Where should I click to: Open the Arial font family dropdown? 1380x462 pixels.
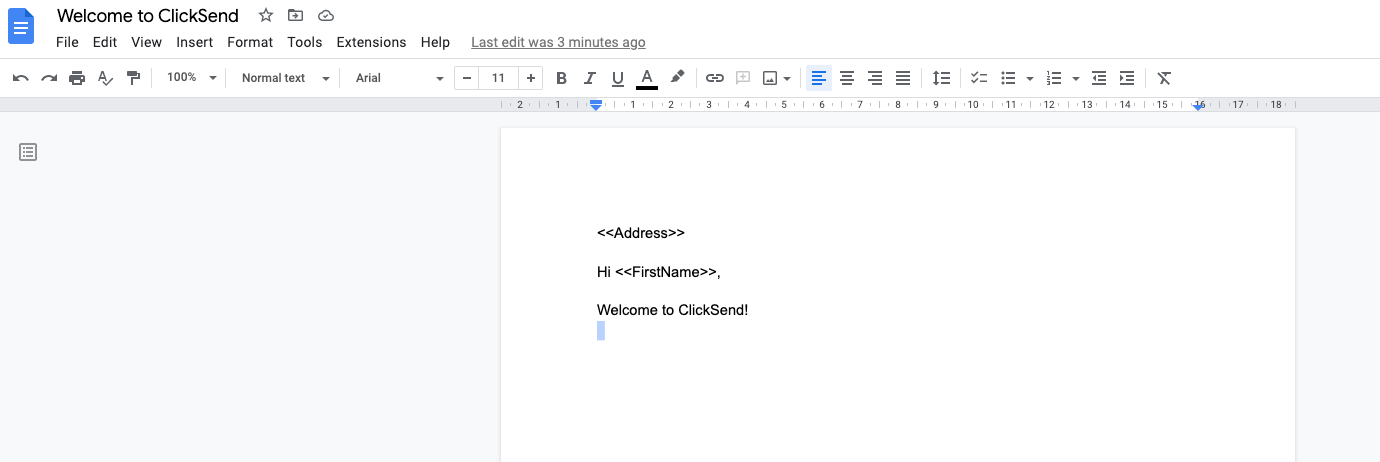[399, 78]
